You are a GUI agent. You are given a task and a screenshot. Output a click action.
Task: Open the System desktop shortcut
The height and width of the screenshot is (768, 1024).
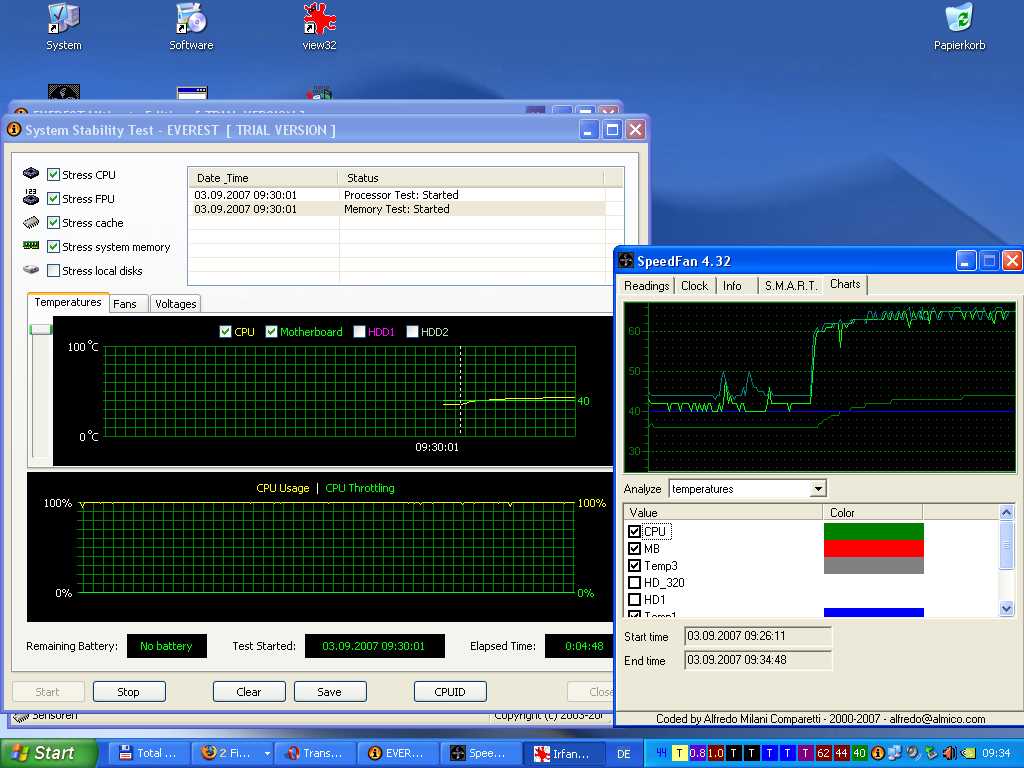point(63,26)
